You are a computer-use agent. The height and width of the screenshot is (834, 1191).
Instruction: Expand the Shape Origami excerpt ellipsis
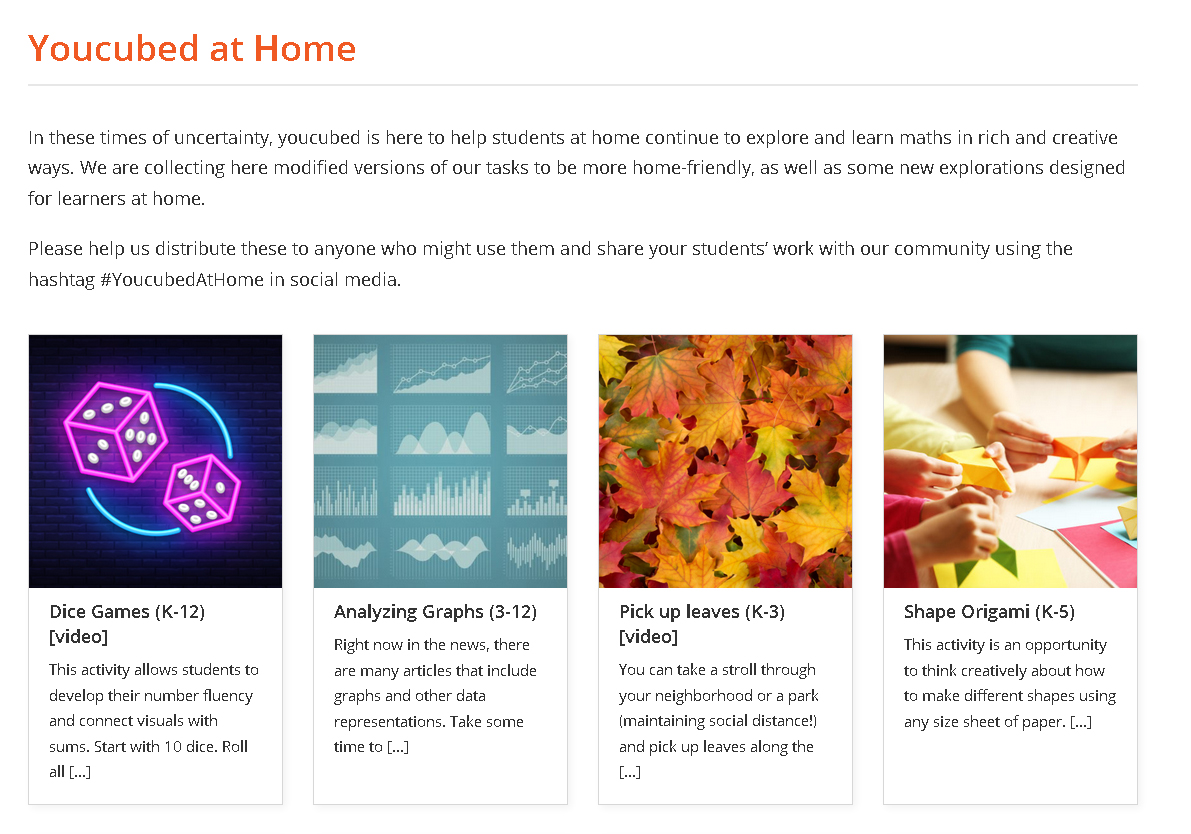coord(1081,722)
